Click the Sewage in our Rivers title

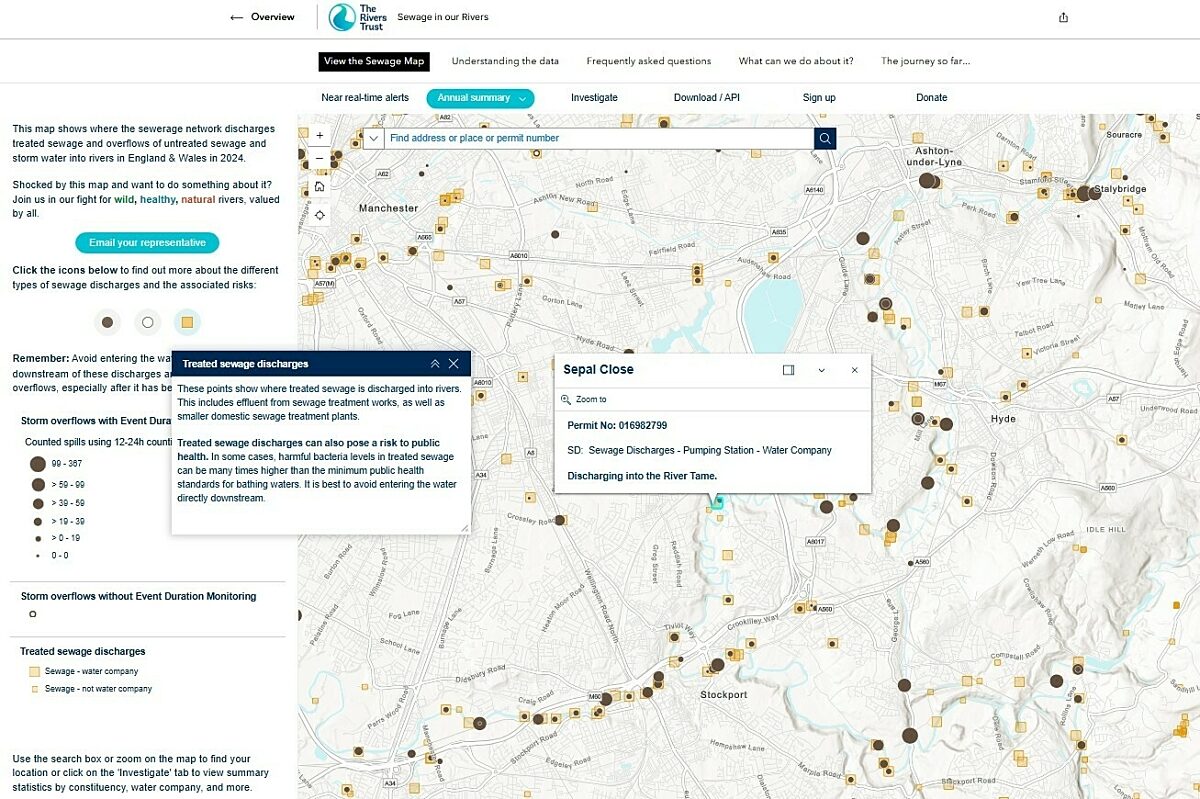coord(443,17)
